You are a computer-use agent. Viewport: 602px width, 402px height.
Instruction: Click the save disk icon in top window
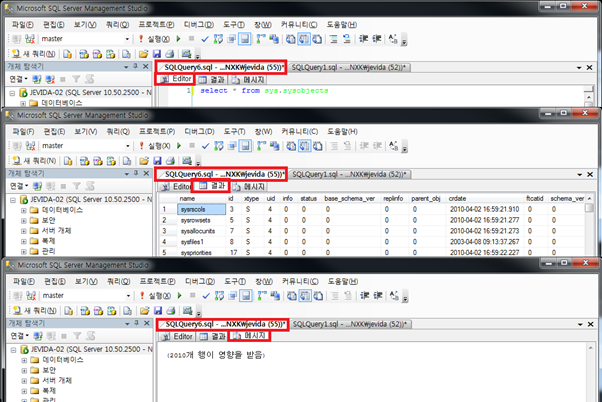[x=157, y=54]
